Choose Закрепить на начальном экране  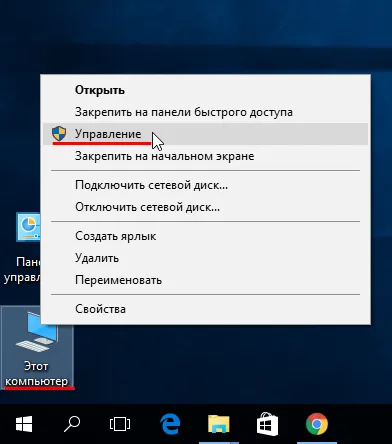click(x=205, y=156)
